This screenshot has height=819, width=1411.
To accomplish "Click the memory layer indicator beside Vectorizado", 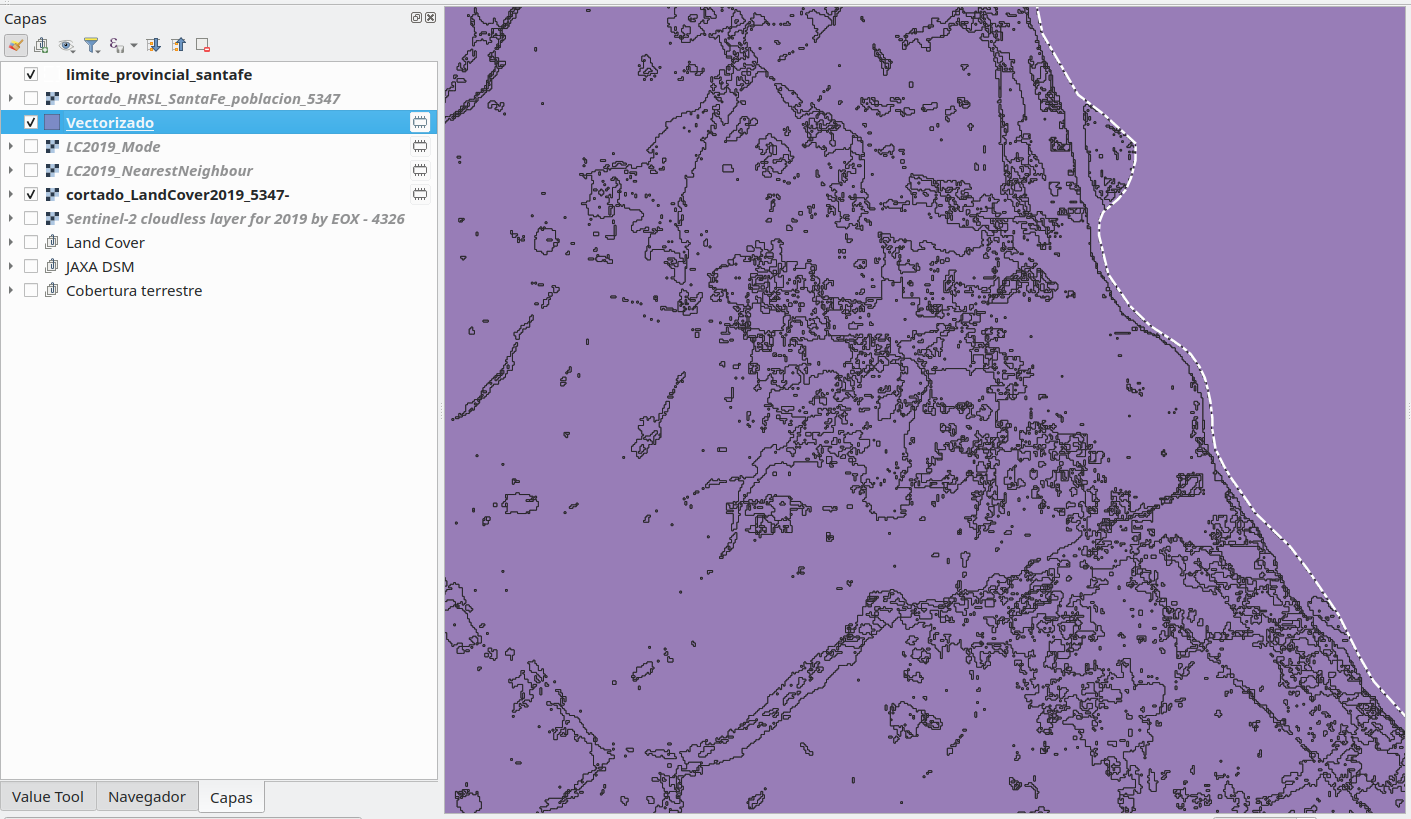I will click(x=420, y=122).
